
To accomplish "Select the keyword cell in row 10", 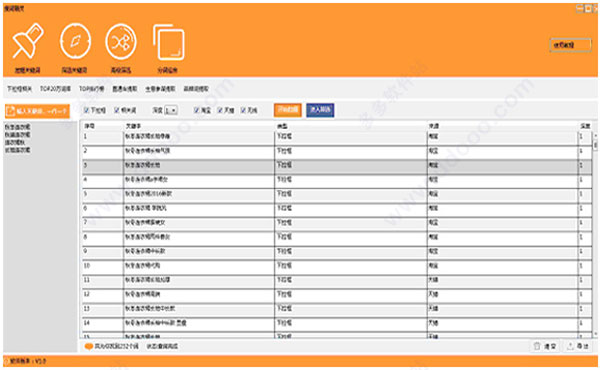I will coord(199,266).
